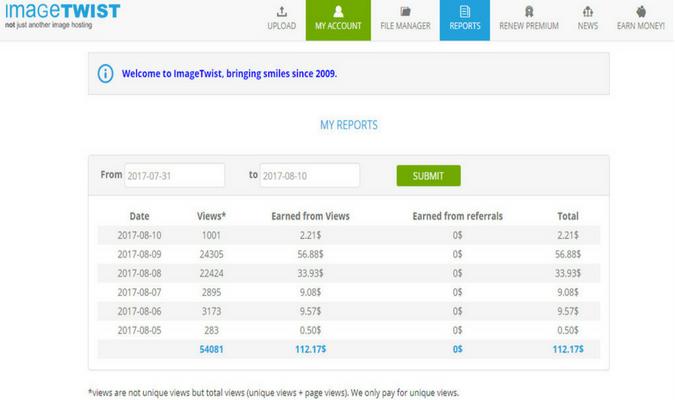Viewport: 675px width, 400px height.
Task: Click the Reports document icon
Action: 464,11
